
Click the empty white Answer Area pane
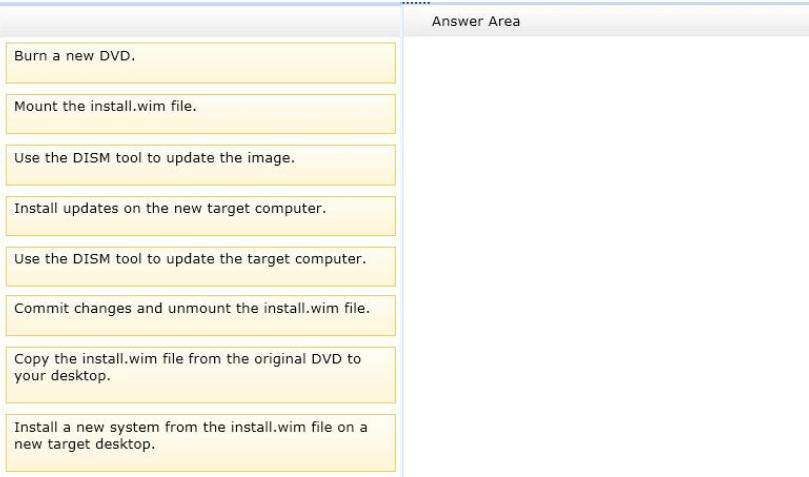(606, 256)
